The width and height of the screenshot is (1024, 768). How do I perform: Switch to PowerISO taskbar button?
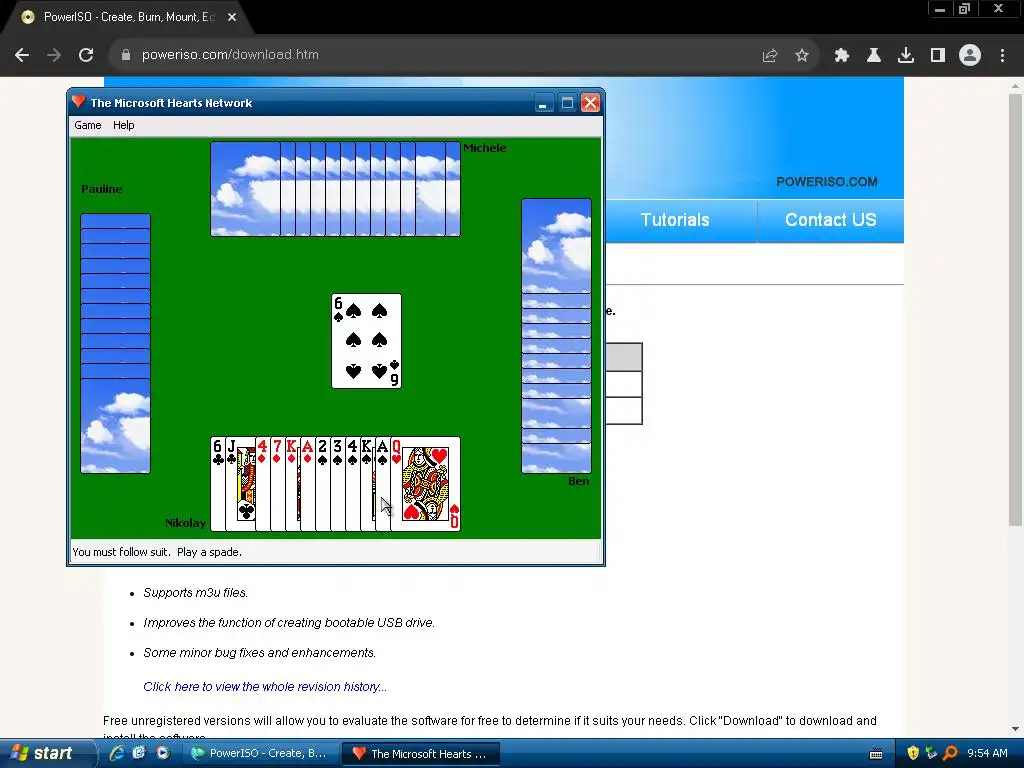(x=260, y=754)
